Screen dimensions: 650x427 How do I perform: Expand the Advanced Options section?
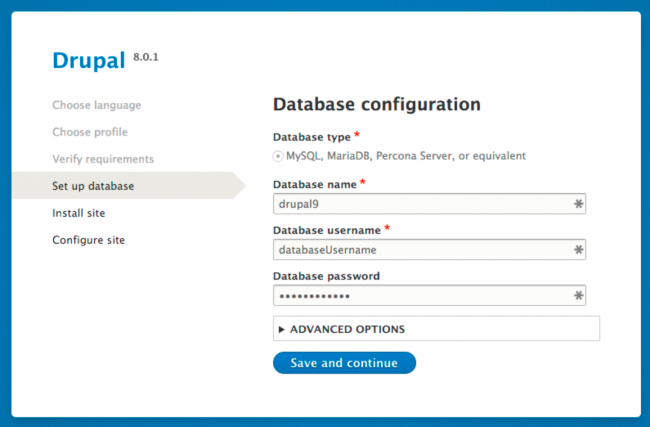[x=436, y=329]
